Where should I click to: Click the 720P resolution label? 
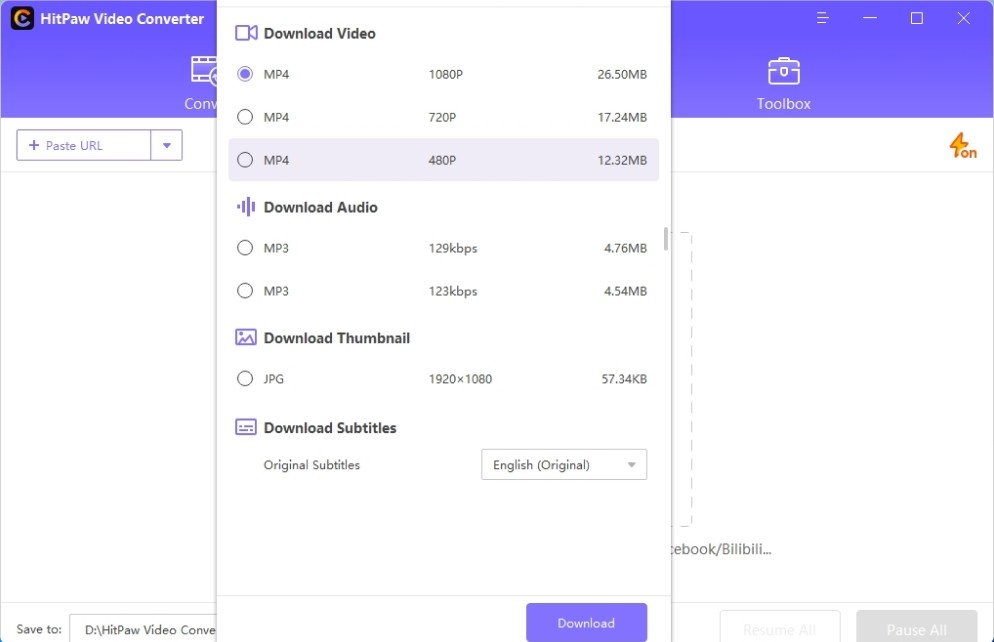442,117
